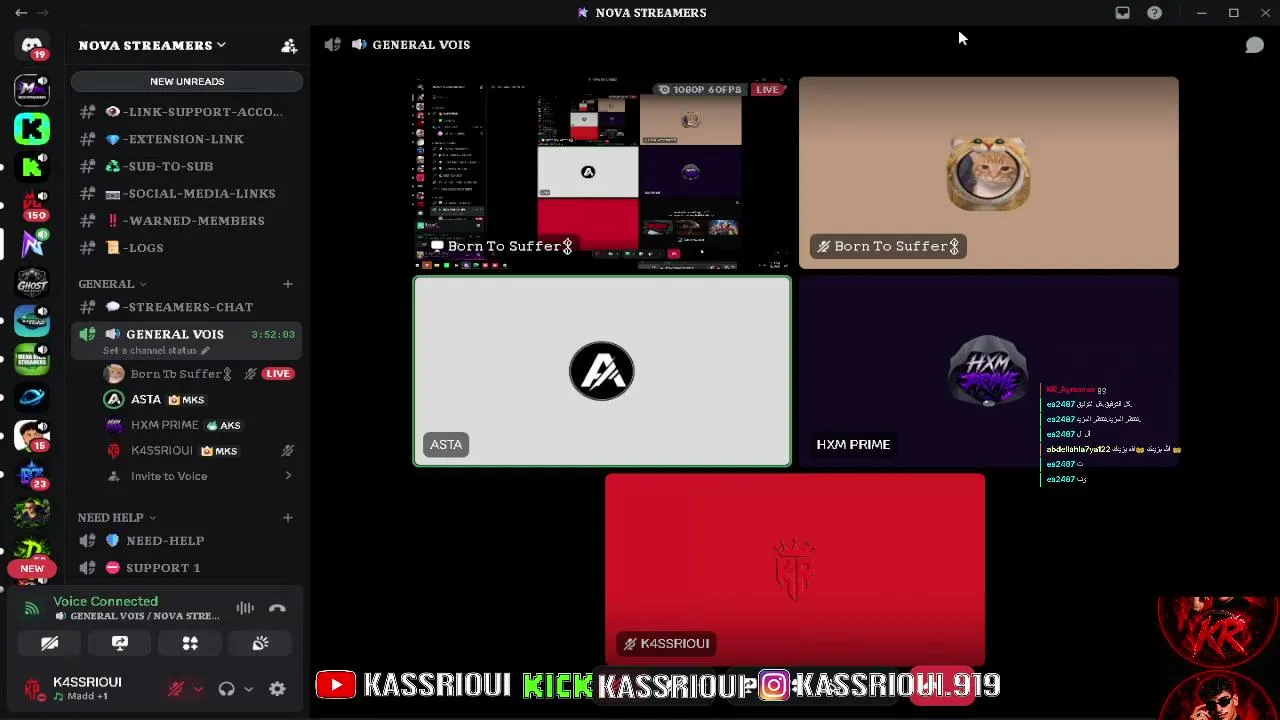This screenshot has width=1280, height=720.
Task: Click the Voice Connected status text
Action: tap(106, 601)
